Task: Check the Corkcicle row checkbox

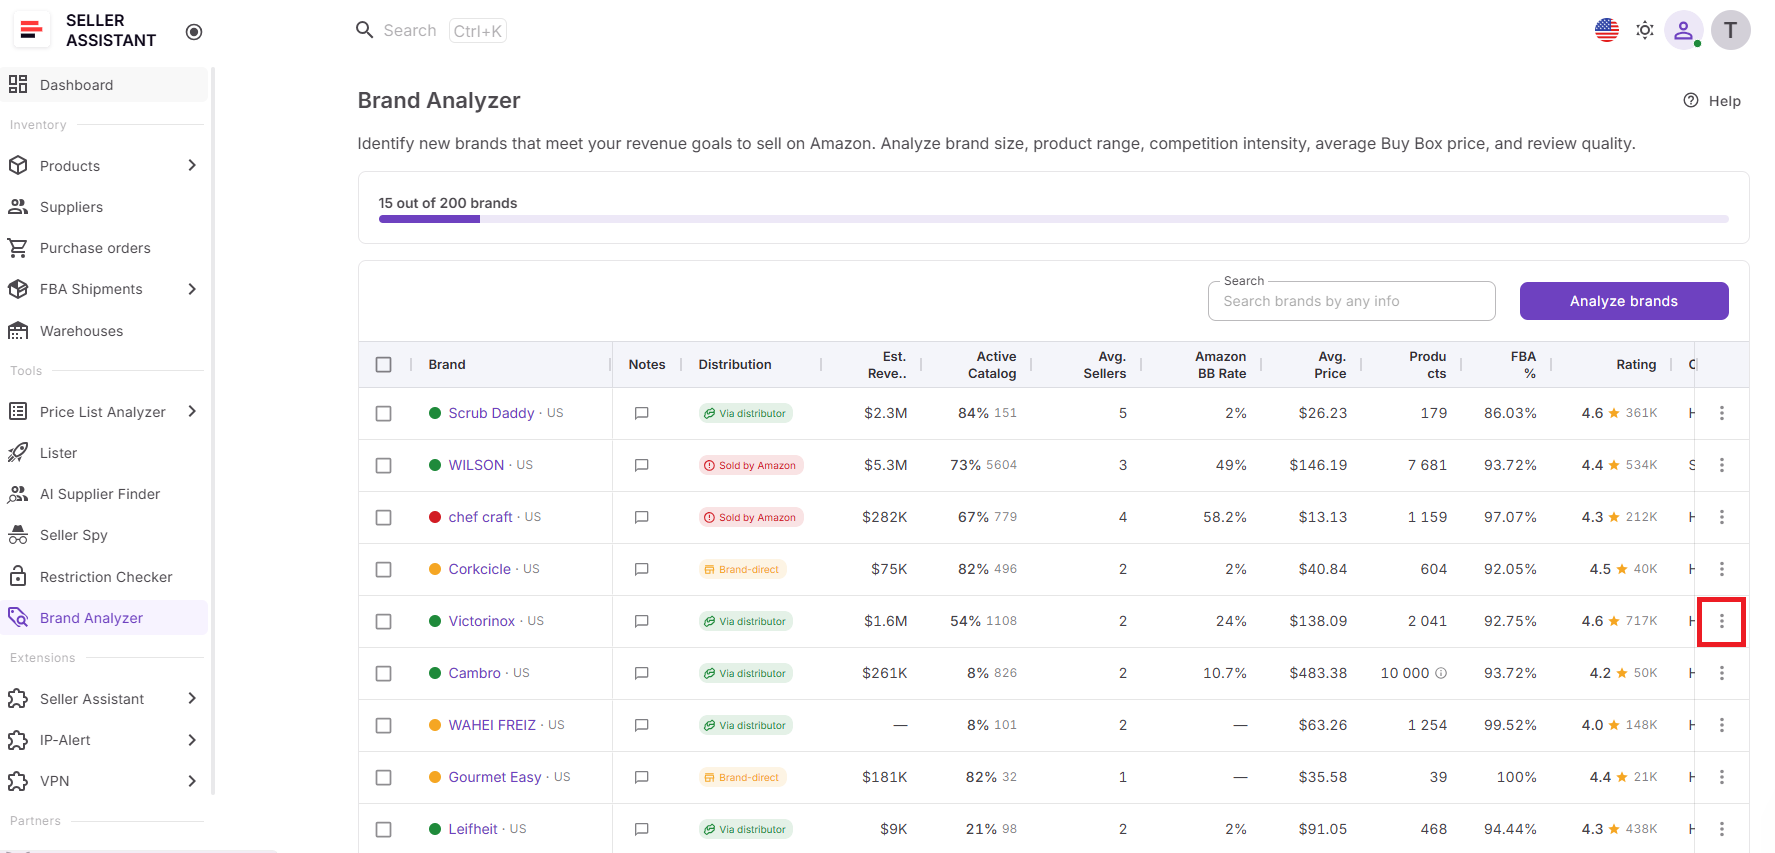Action: (x=383, y=569)
